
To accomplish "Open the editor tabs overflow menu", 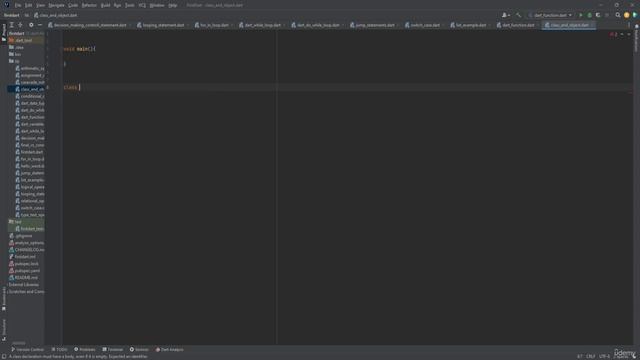I will click(629, 25).
